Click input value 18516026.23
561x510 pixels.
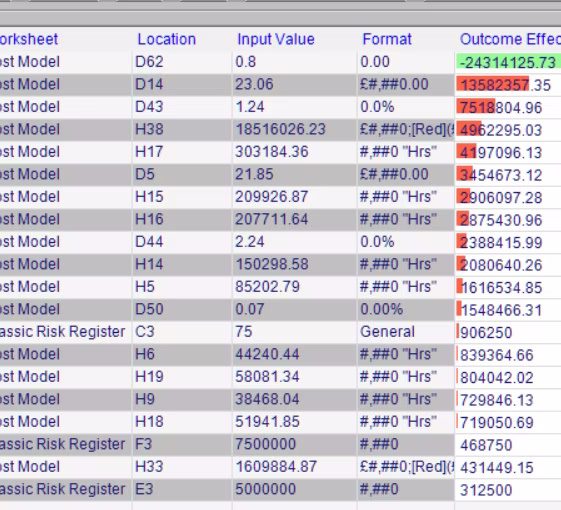tap(280, 129)
